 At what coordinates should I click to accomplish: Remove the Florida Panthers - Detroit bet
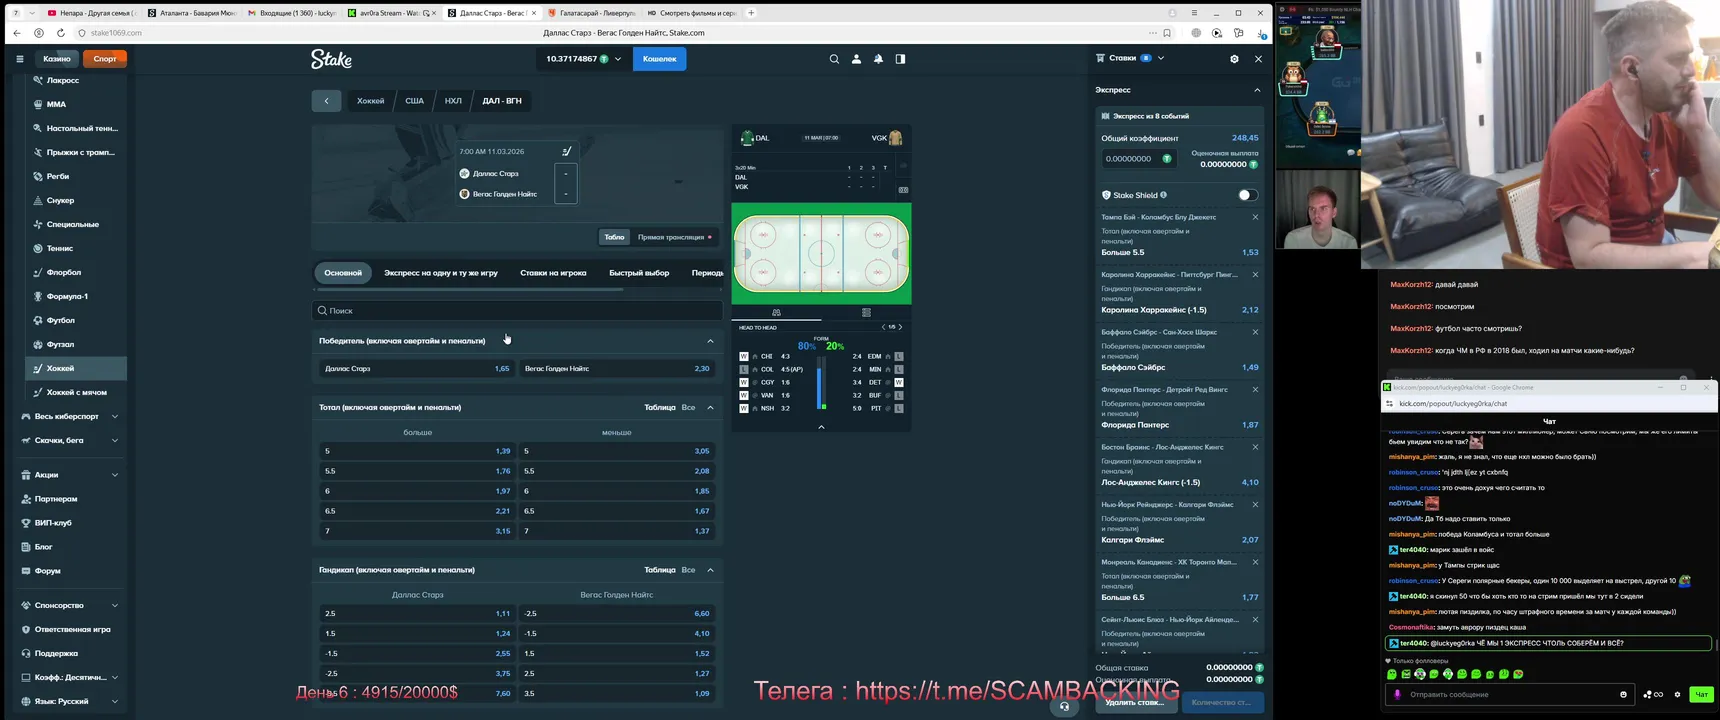click(x=1255, y=390)
